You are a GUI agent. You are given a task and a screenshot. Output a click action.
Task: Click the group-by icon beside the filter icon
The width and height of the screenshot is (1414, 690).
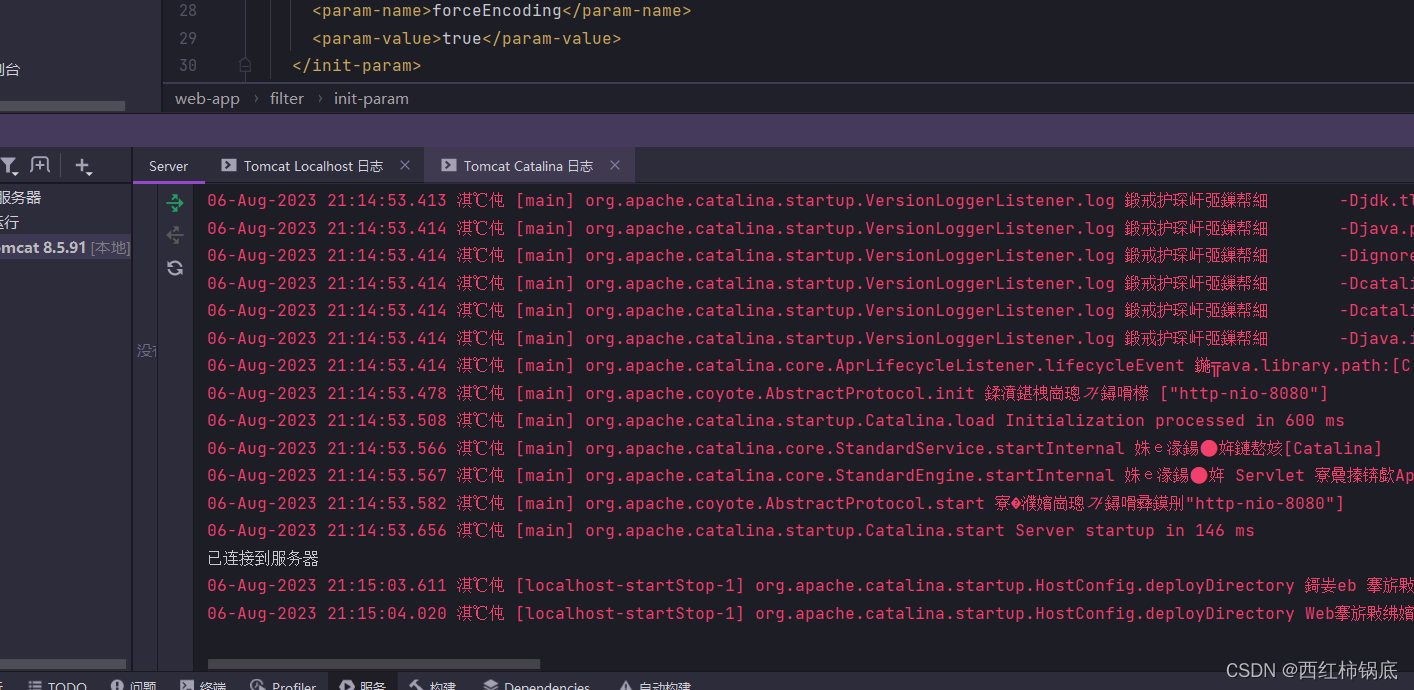pos(39,164)
